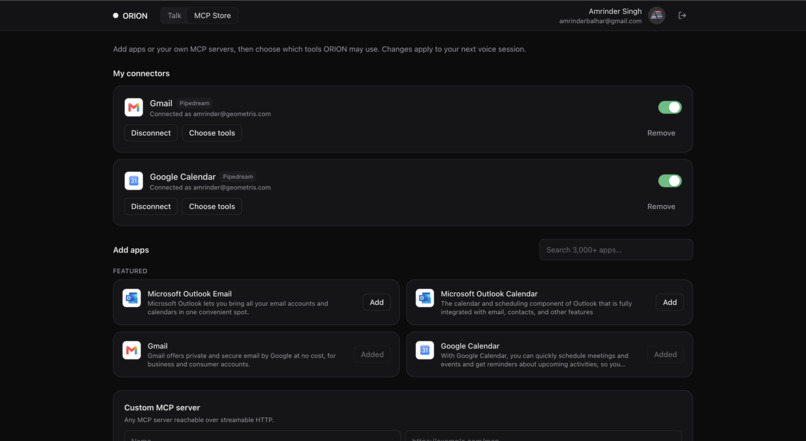Click the Pipedream badge next to Gmail
Screen dimensions: 806x441
[x=194, y=103]
